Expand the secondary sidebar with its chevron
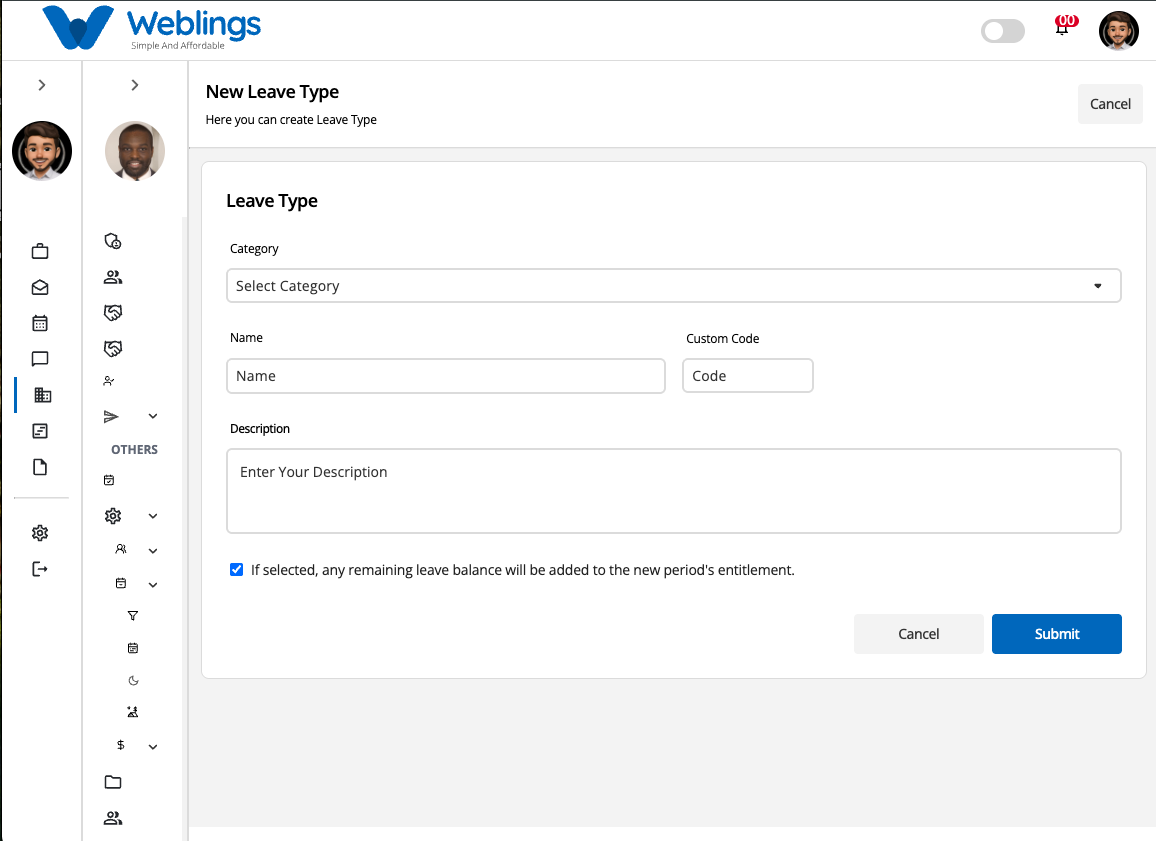 135,85
